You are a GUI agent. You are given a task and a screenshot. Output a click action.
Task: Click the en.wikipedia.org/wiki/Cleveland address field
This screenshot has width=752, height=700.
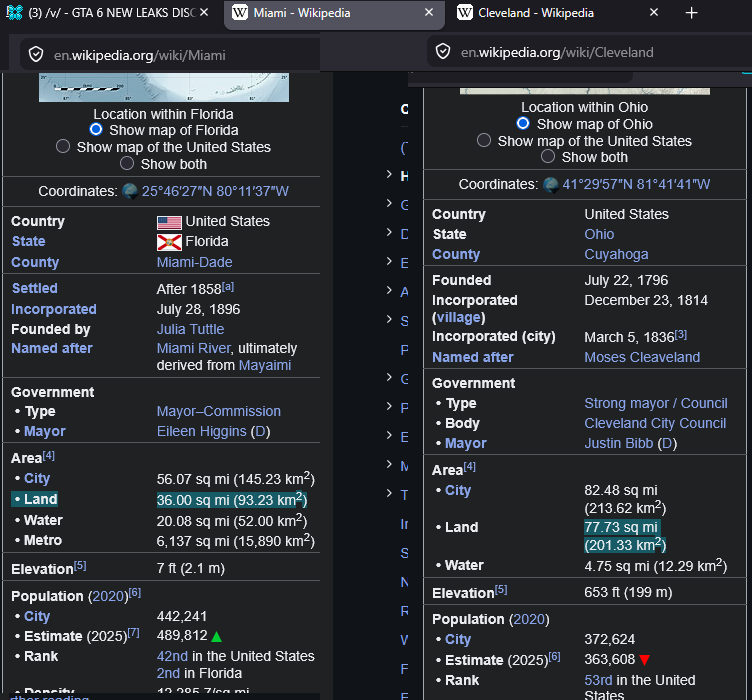(x=589, y=52)
